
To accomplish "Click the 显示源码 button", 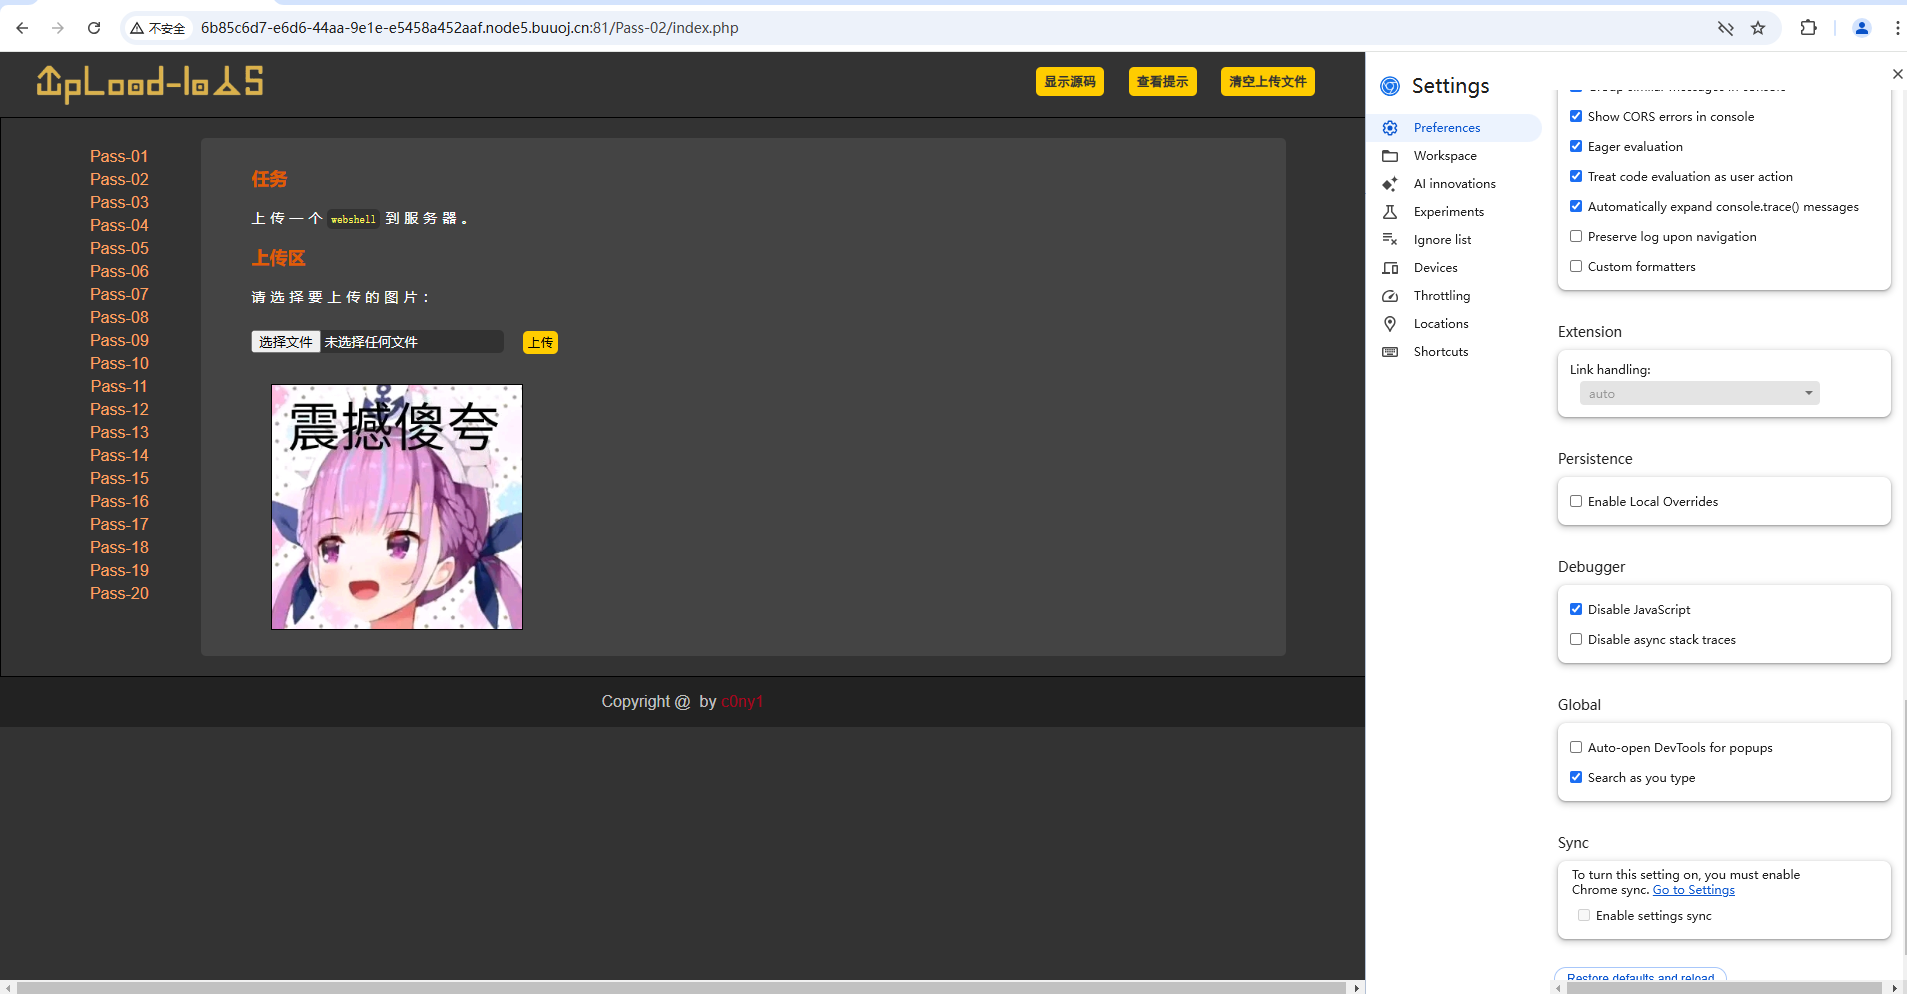I will pyautogui.click(x=1070, y=82).
